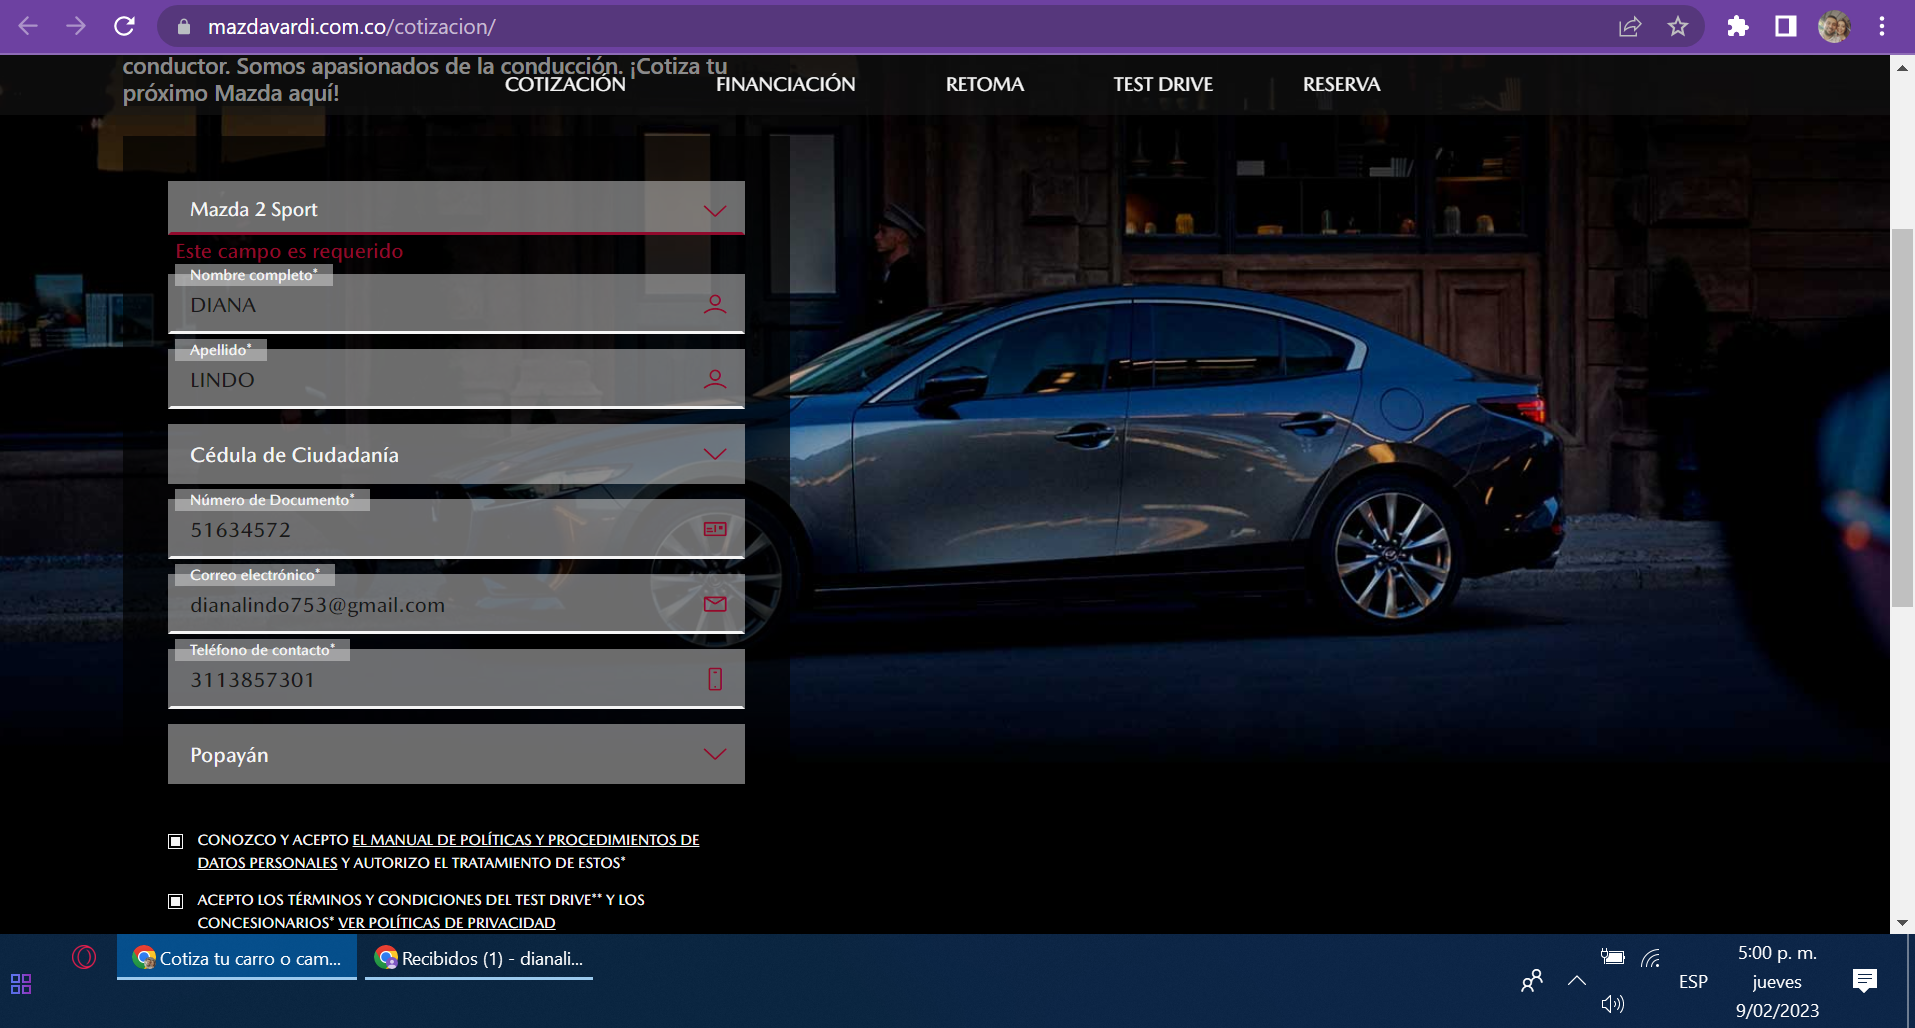
Task: Open Wi-Fi network icon
Action: tap(1651, 958)
